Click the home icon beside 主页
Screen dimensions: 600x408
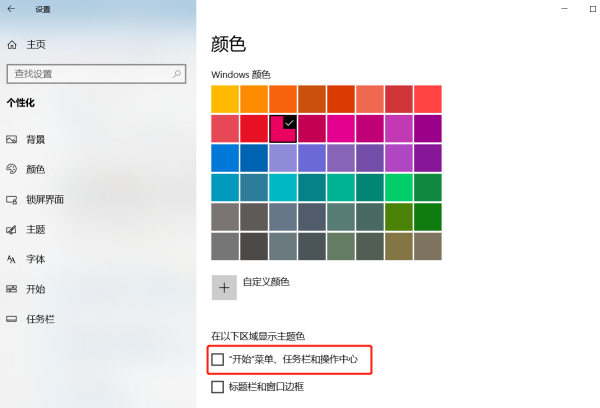point(12,45)
